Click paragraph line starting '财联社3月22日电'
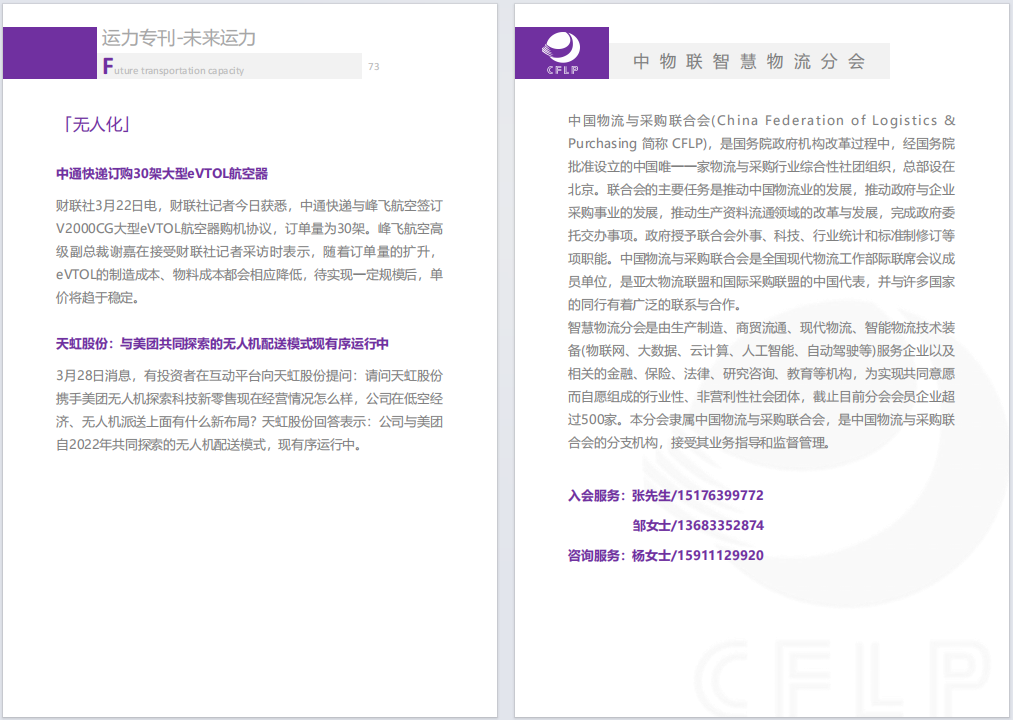The height and width of the screenshot is (720, 1013). 249,206
